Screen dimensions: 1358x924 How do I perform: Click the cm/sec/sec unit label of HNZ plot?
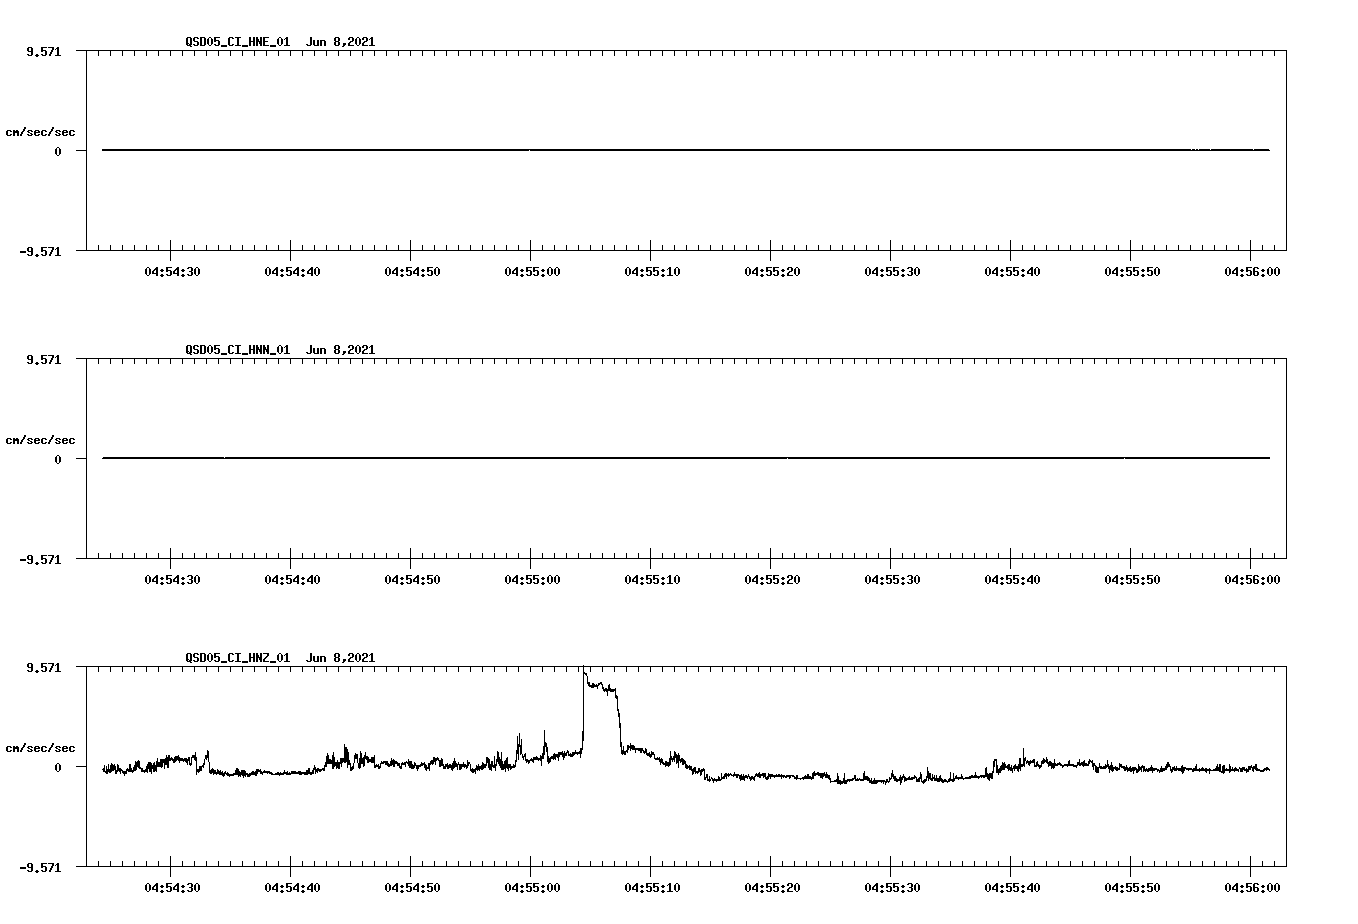coord(40,748)
